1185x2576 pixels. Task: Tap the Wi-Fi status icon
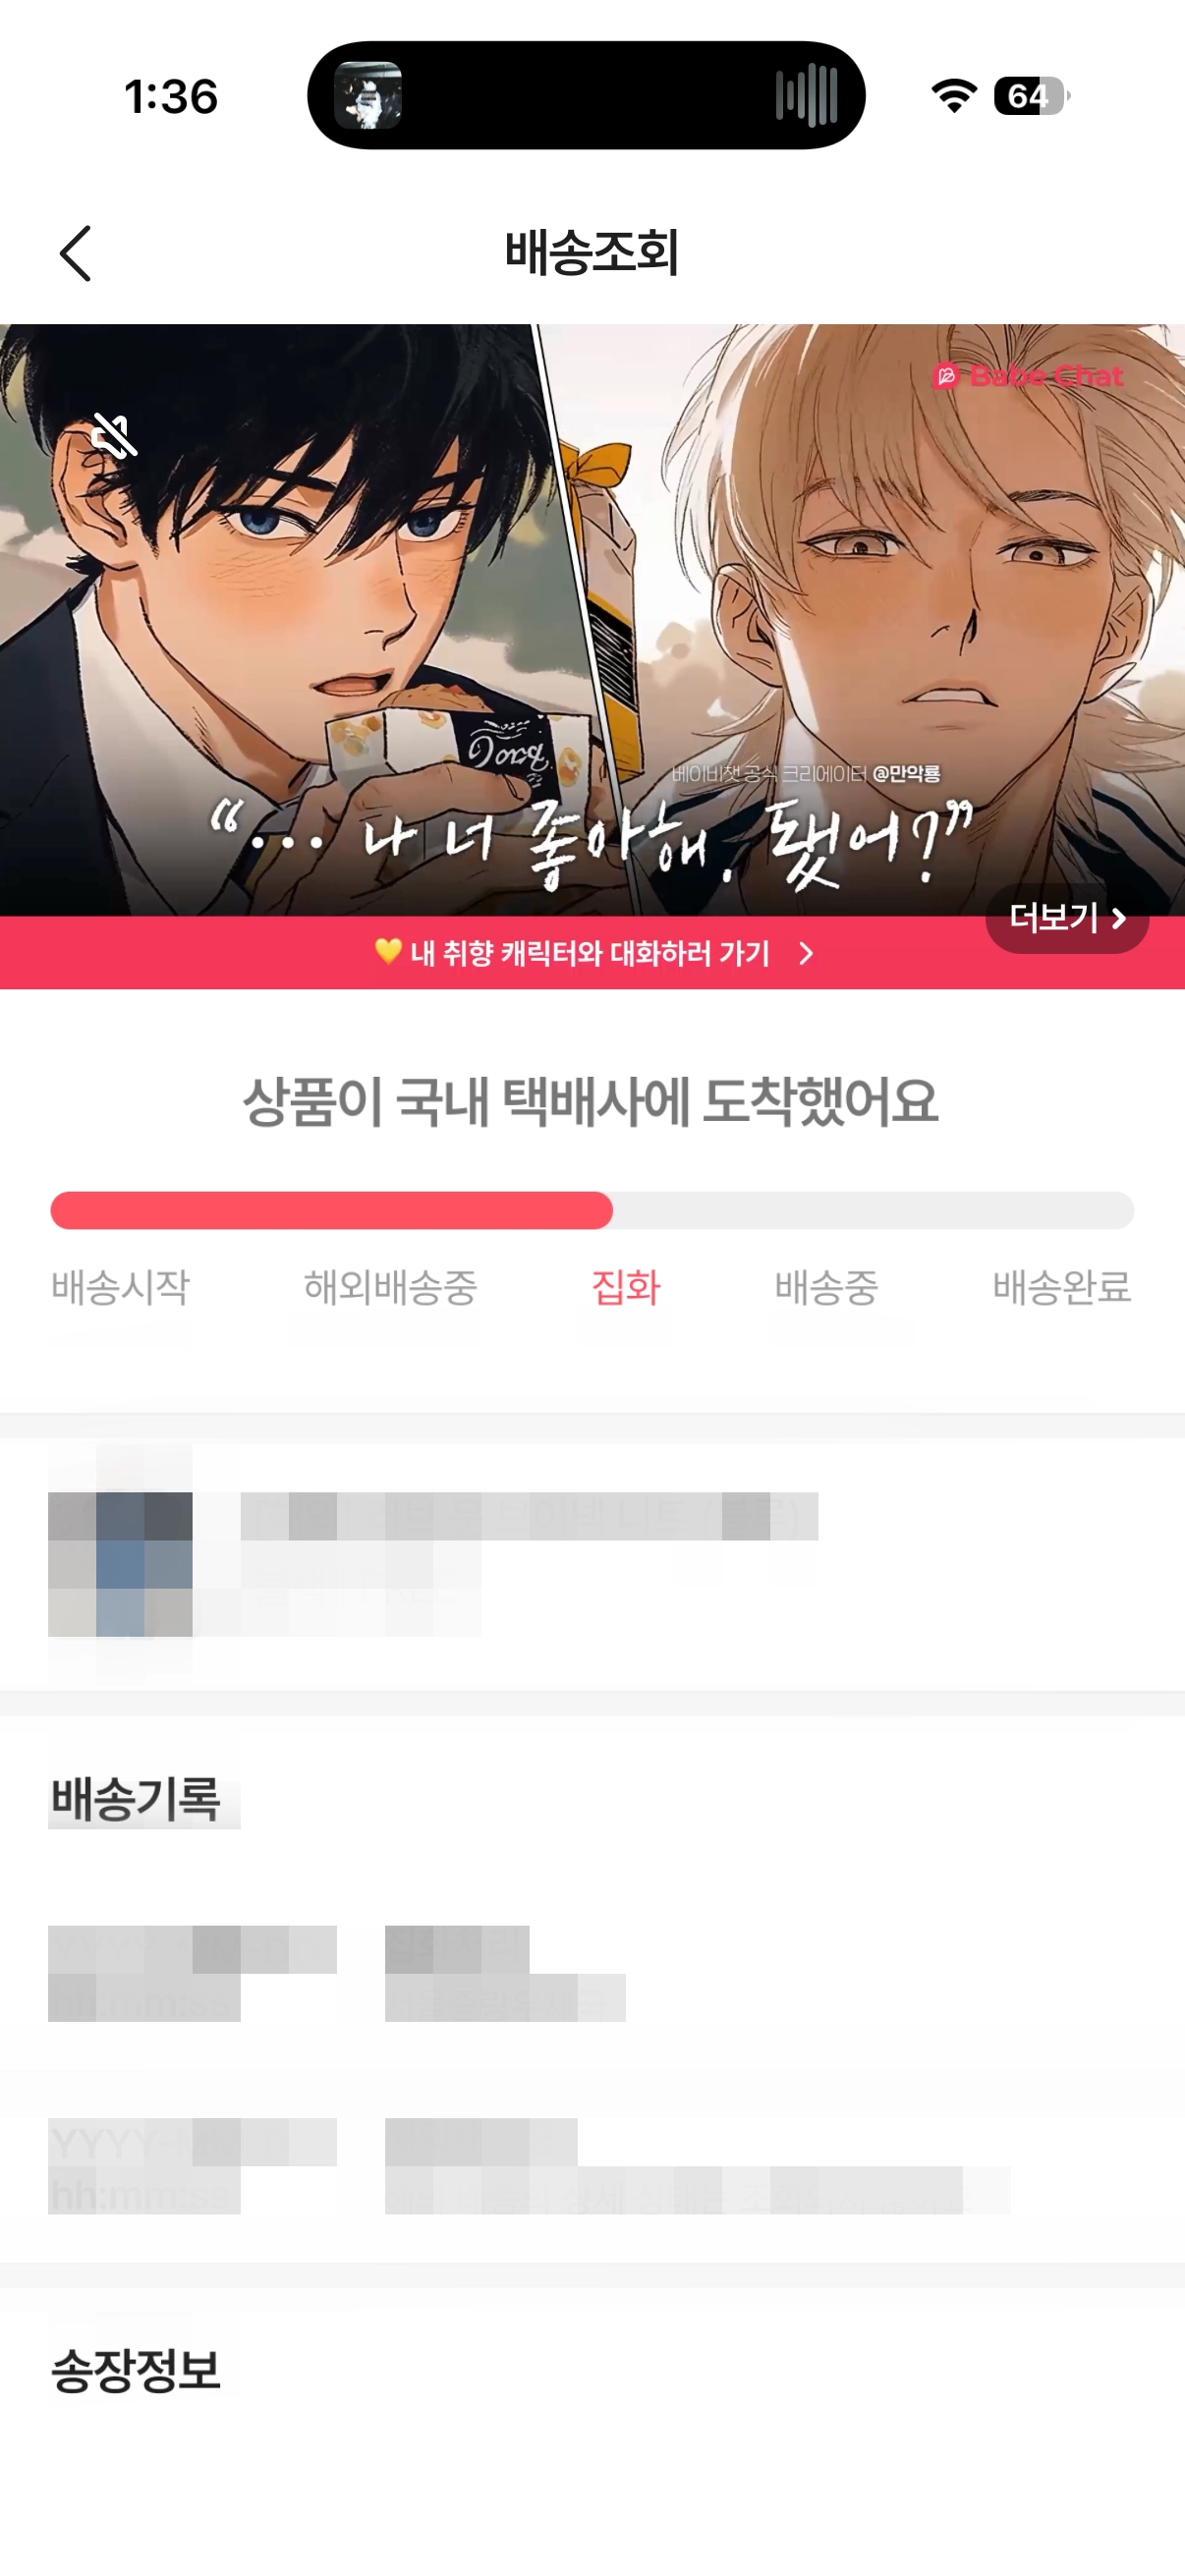954,96
